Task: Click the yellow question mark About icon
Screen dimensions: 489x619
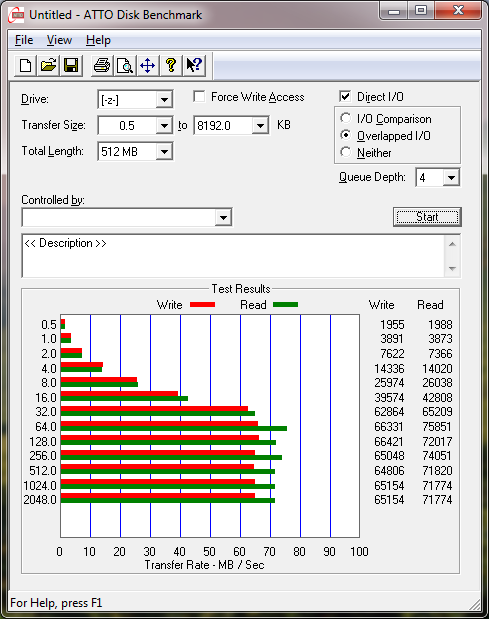Action: (170, 65)
